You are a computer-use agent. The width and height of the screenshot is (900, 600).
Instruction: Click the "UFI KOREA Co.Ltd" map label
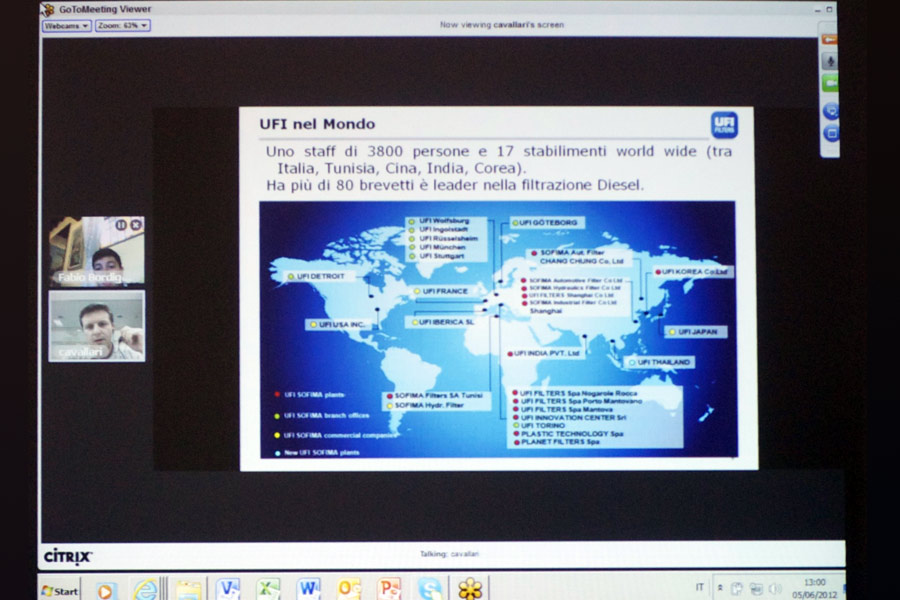(x=694, y=272)
